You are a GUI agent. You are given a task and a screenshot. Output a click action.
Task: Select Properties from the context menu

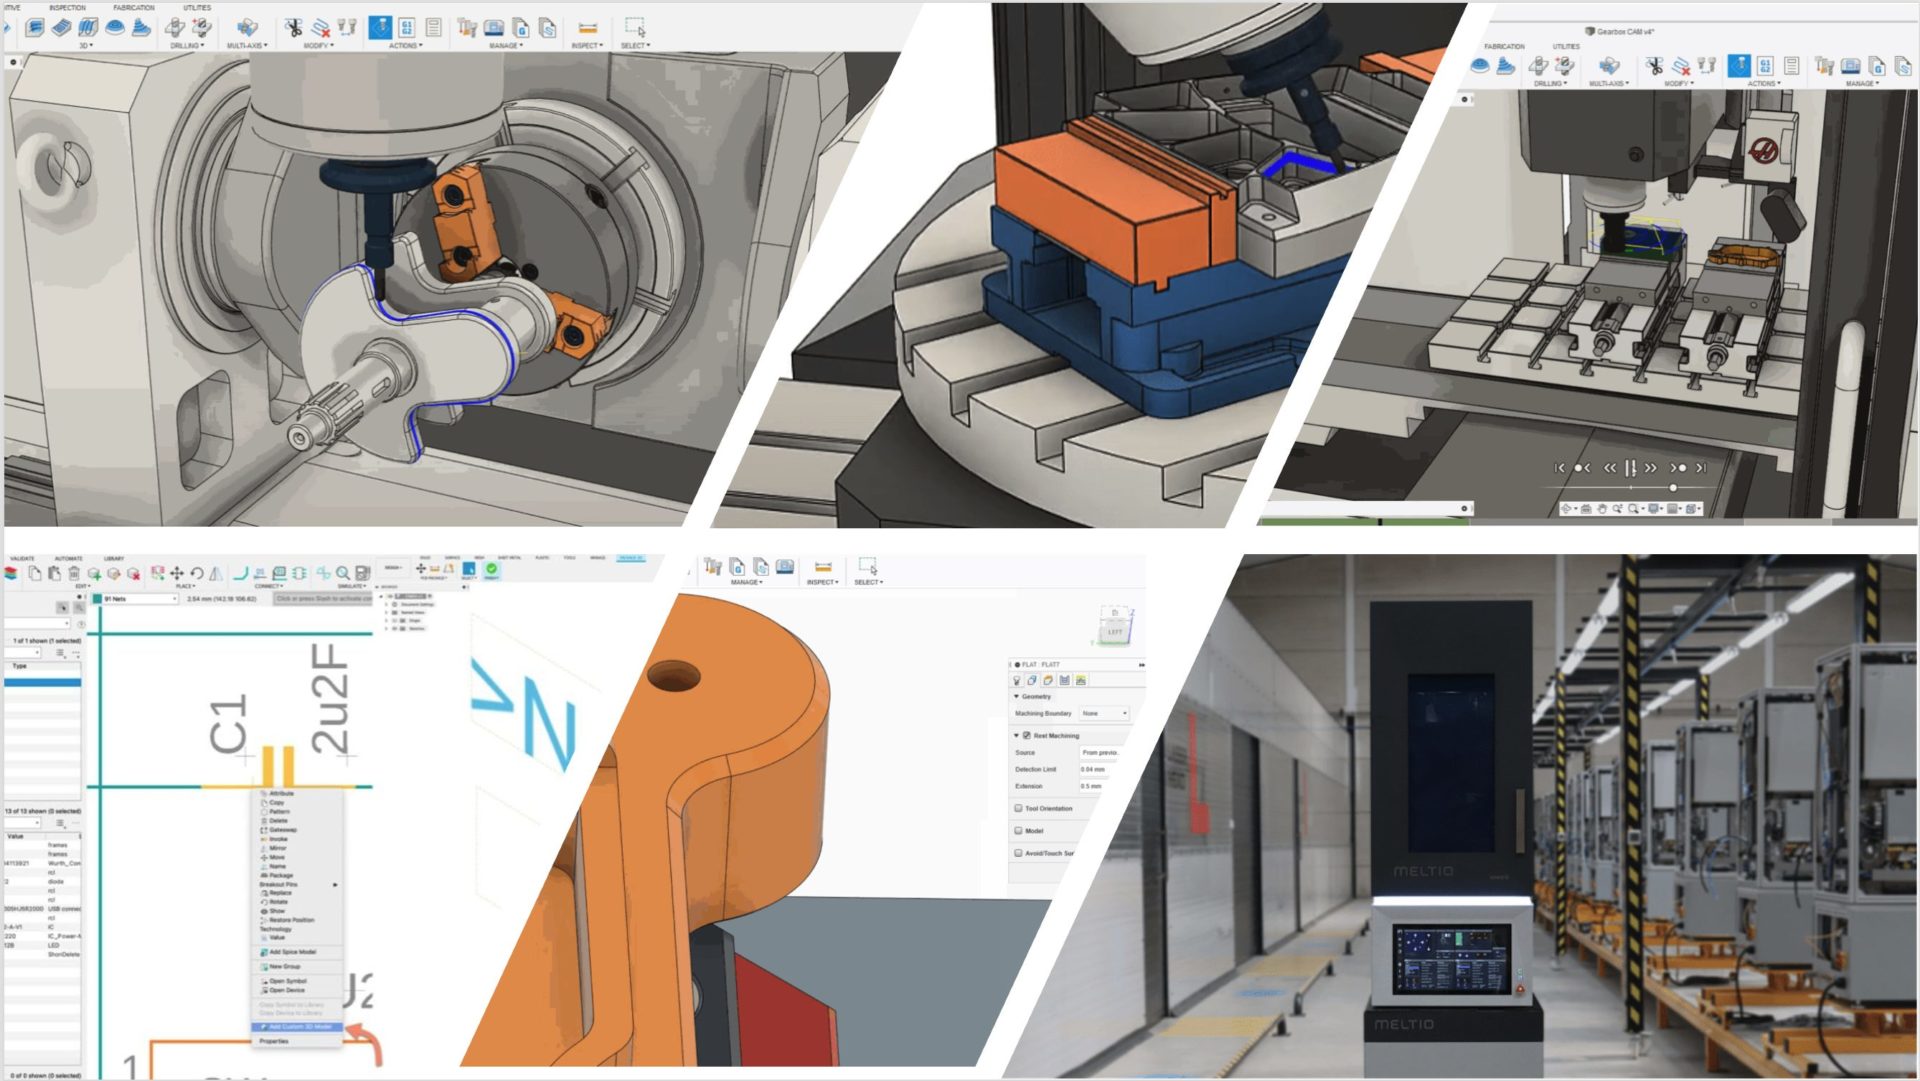click(x=274, y=1041)
